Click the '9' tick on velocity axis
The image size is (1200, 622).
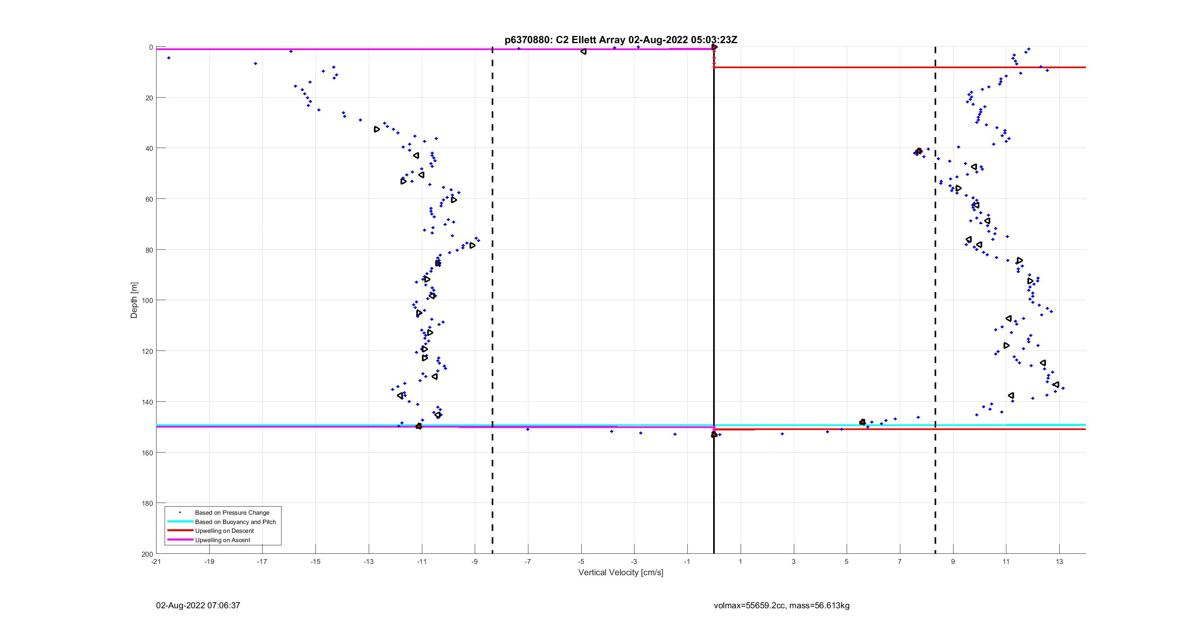[x=952, y=562]
